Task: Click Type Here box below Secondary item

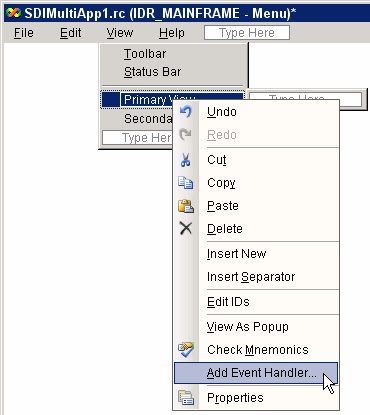Action: tap(138, 138)
